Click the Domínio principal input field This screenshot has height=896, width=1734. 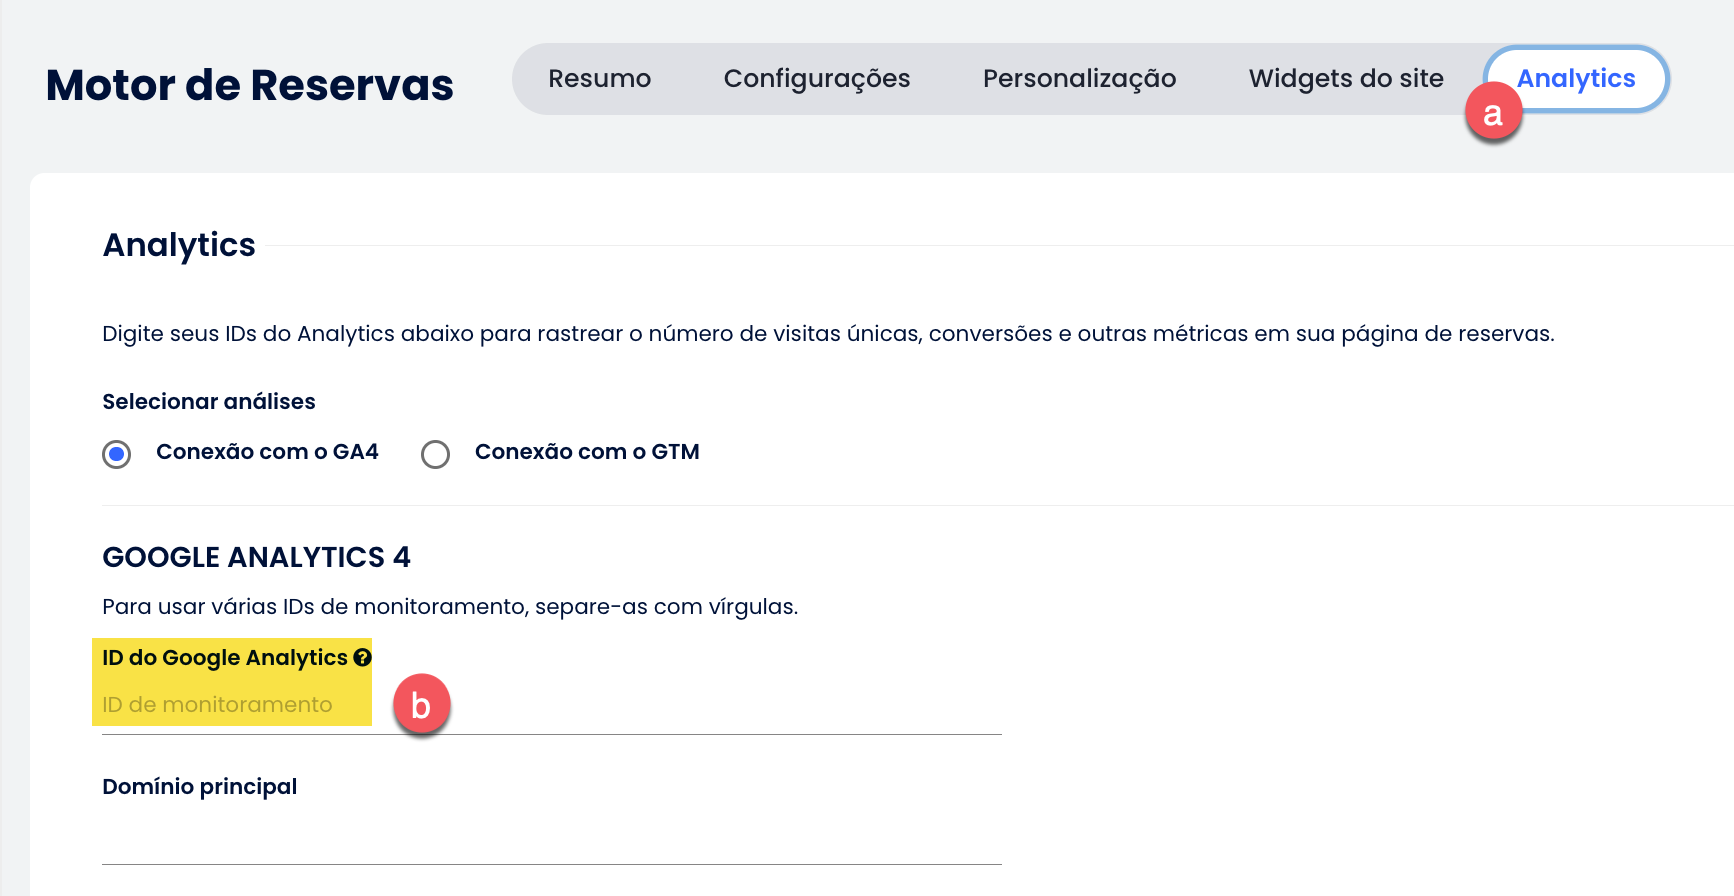(552, 836)
